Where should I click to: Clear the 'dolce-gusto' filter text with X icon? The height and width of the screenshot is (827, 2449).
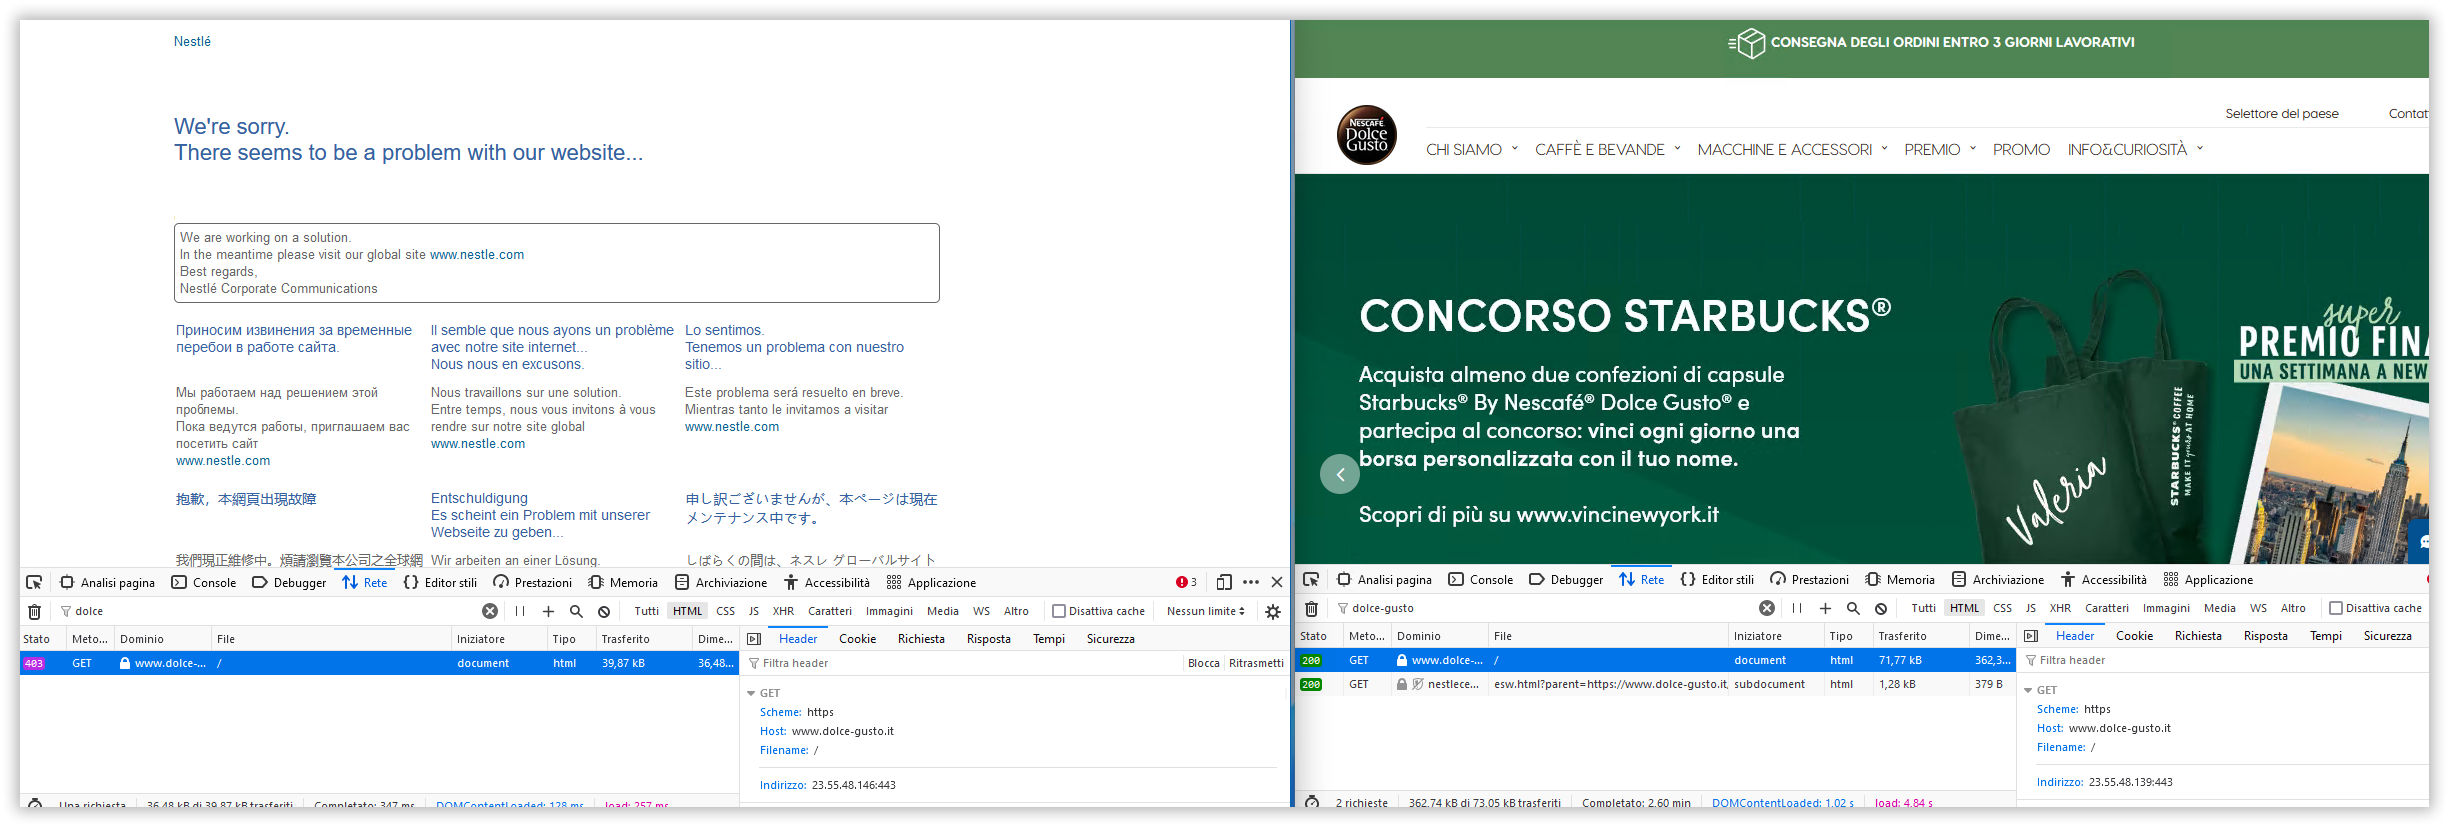pyautogui.click(x=1767, y=608)
